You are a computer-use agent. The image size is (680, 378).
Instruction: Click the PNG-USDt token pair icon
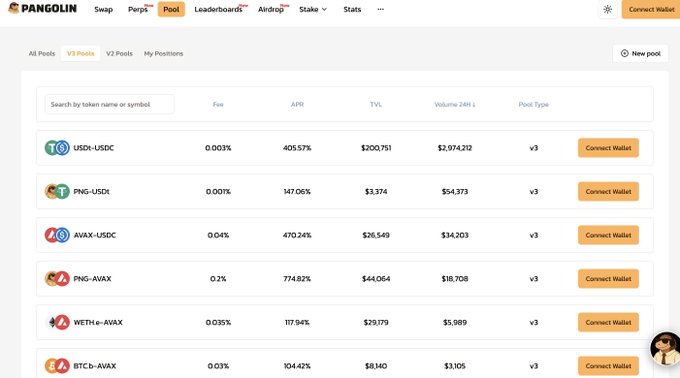pyautogui.click(x=57, y=191)
